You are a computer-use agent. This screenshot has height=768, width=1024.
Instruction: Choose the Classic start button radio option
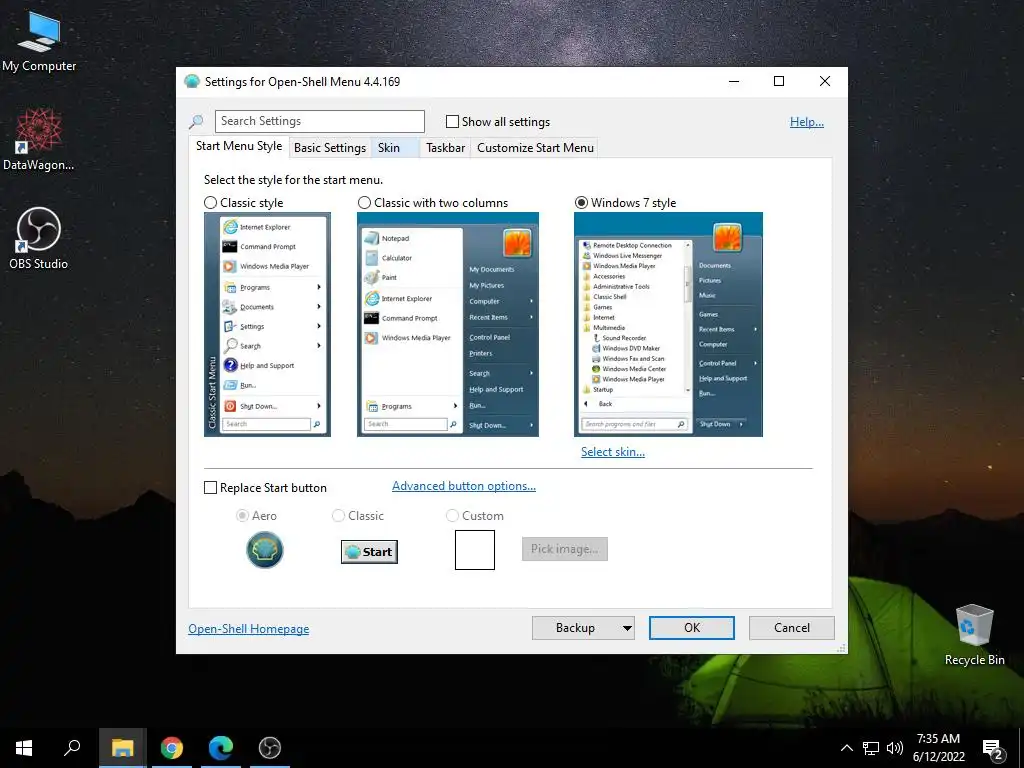[338, 516]
